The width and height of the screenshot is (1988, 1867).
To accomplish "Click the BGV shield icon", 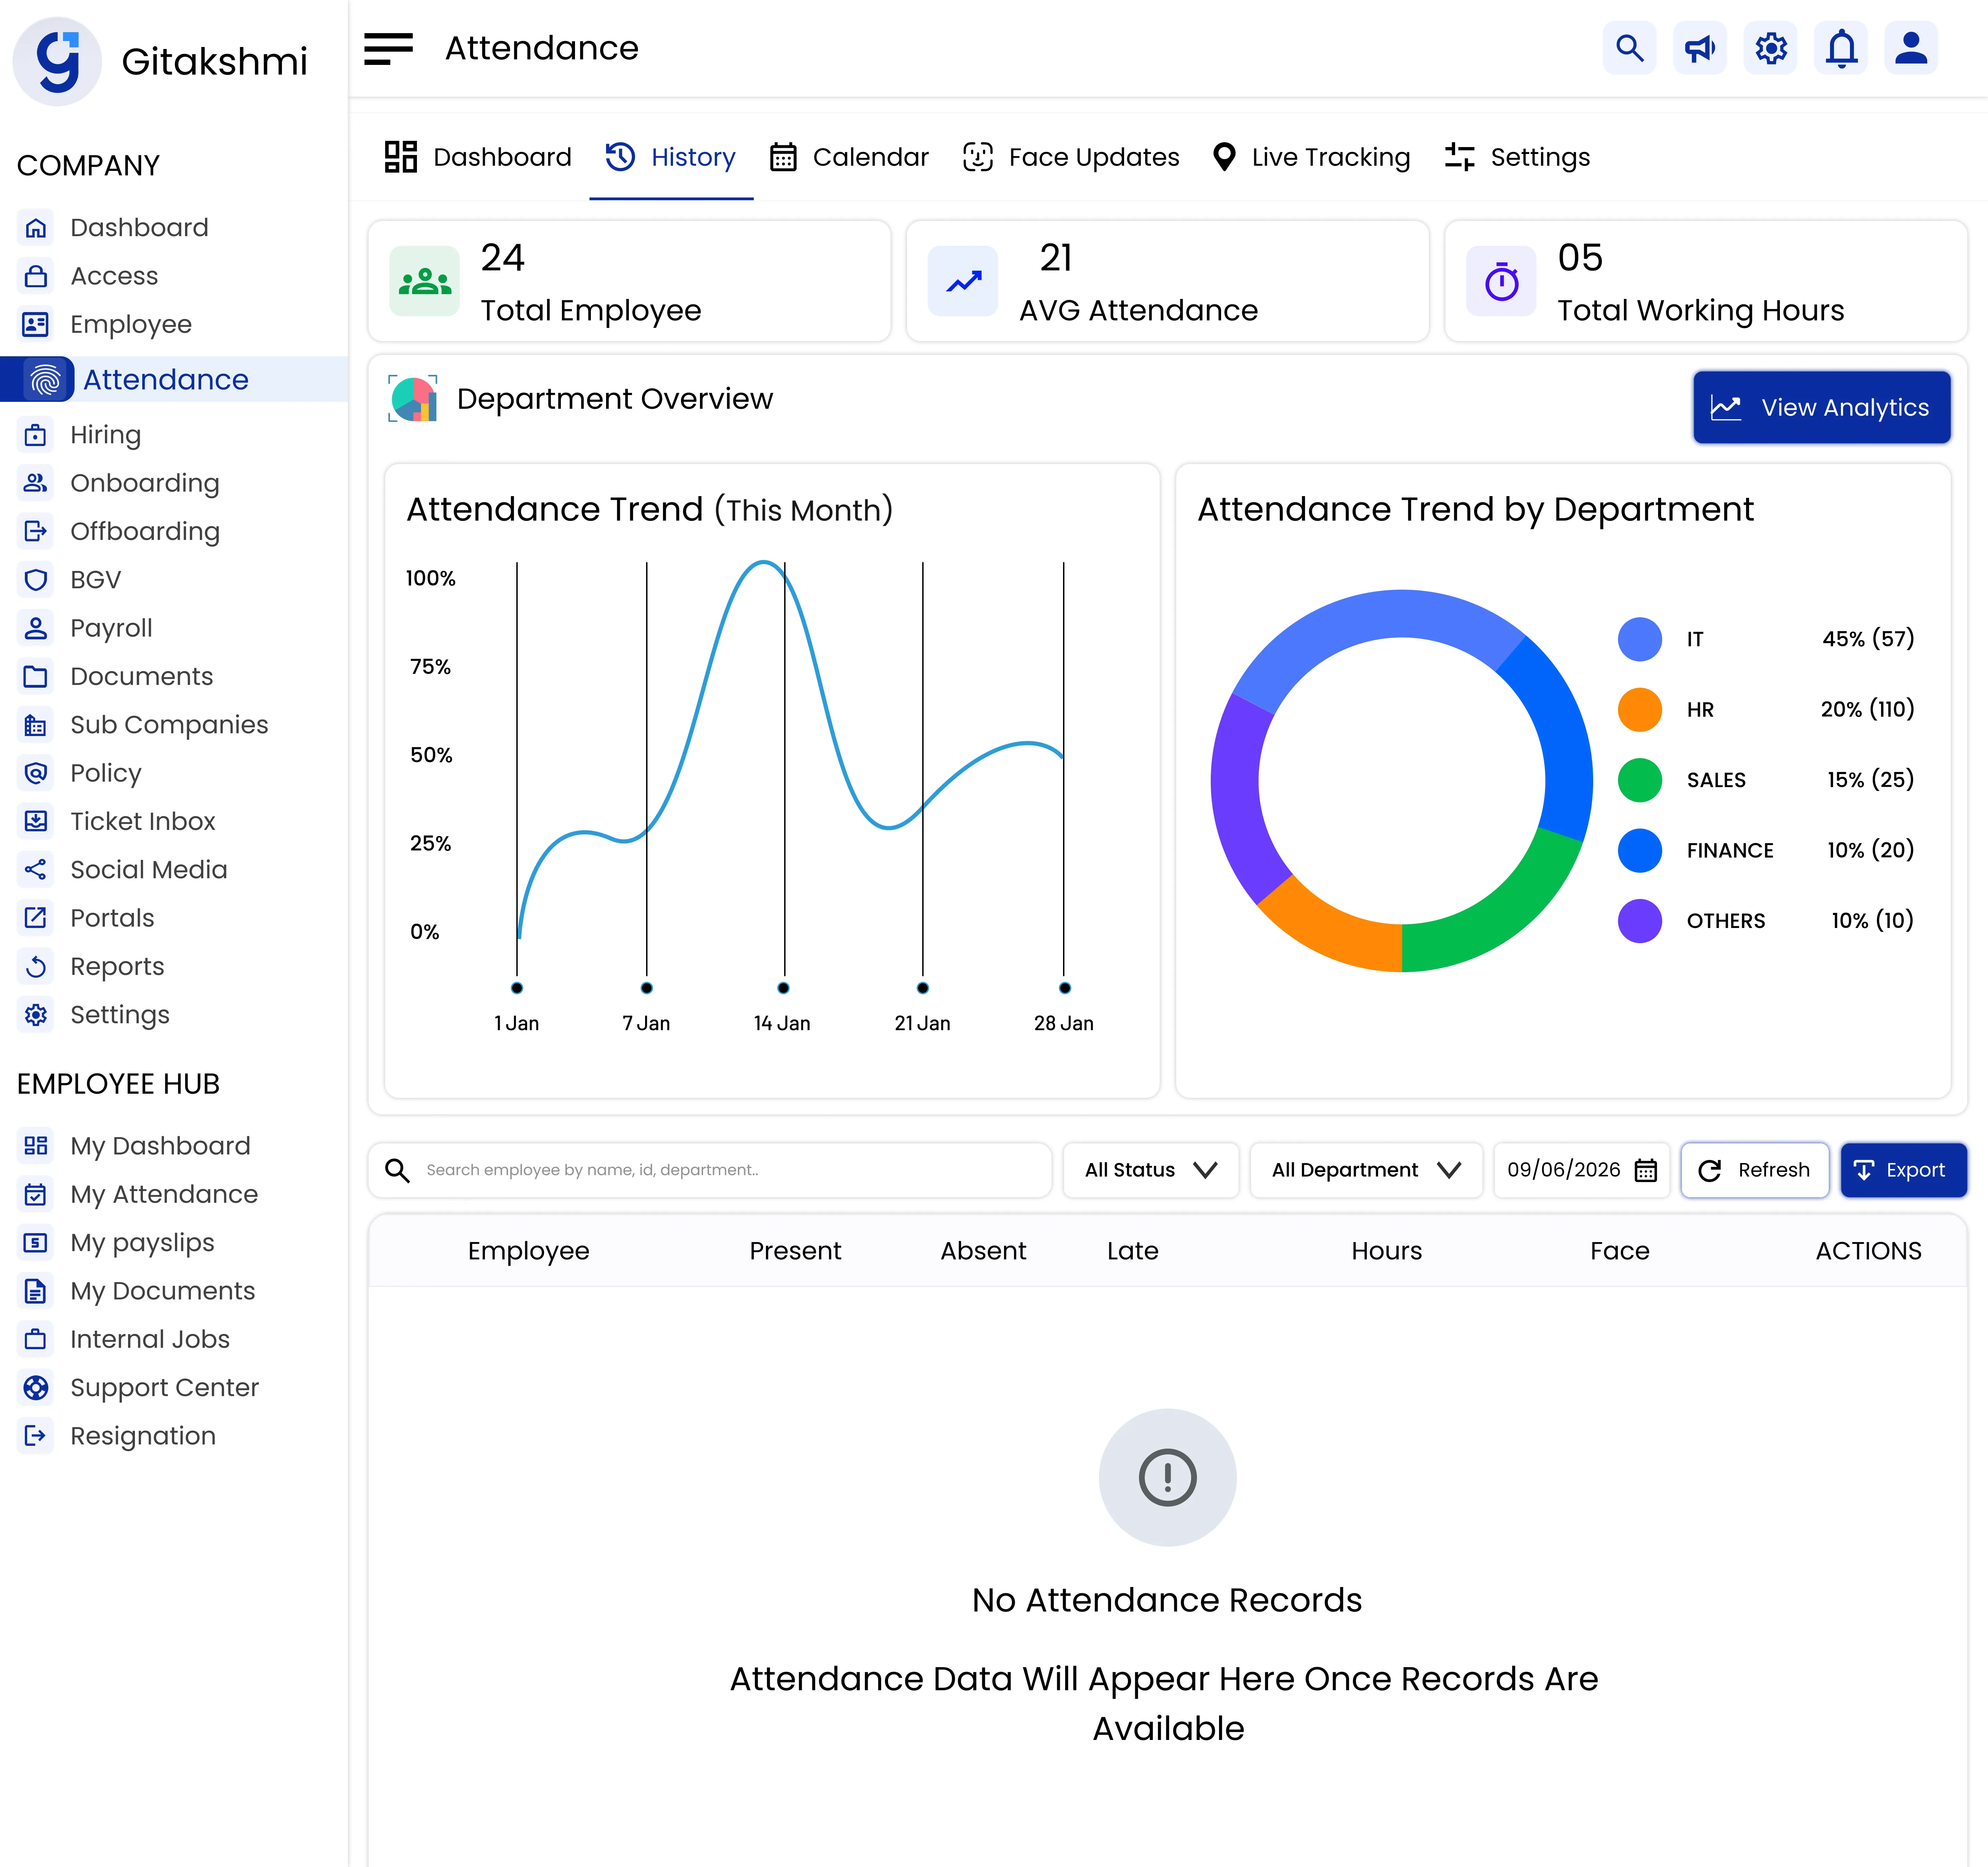I will 36,580.
